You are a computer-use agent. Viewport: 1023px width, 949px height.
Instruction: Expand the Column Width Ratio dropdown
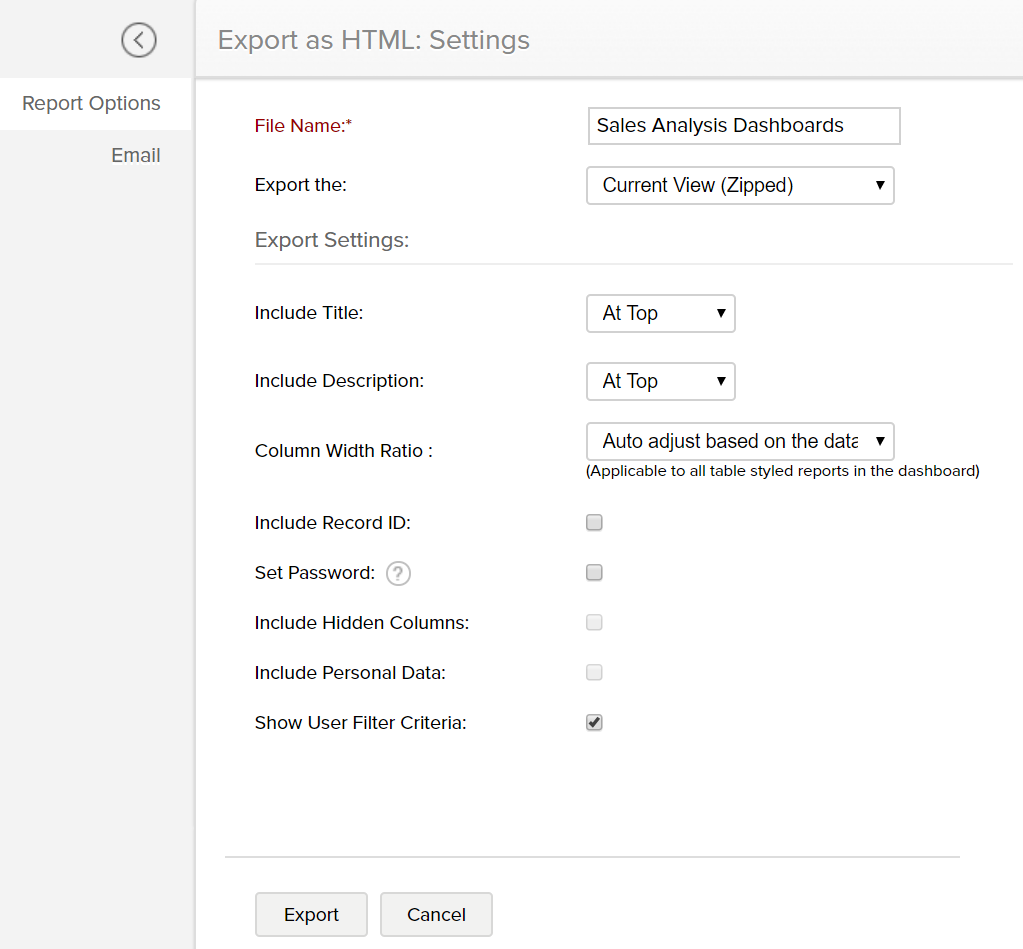740,442
